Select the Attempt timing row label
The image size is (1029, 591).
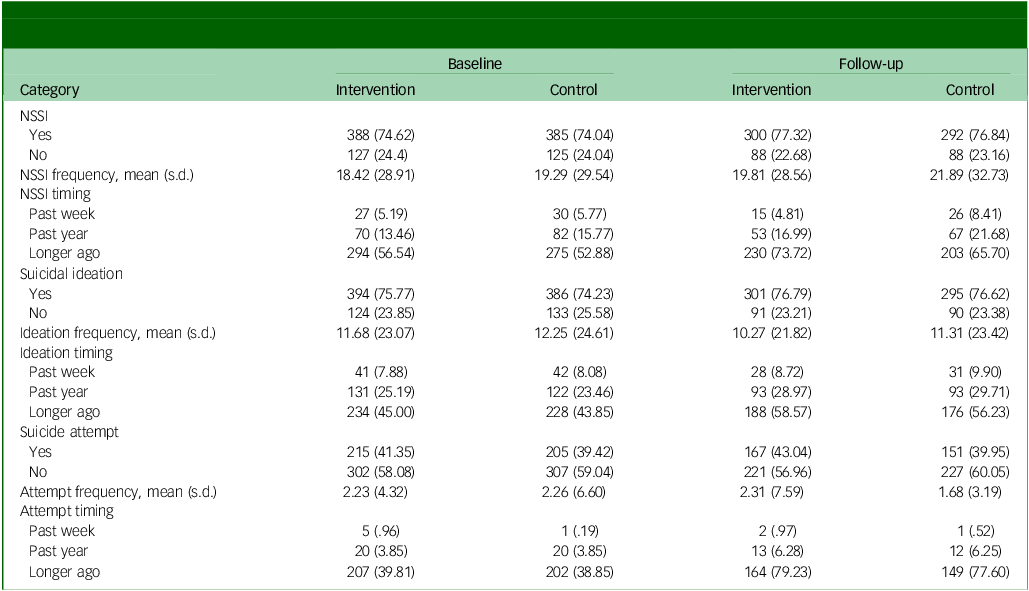click(x=67, y=511)
